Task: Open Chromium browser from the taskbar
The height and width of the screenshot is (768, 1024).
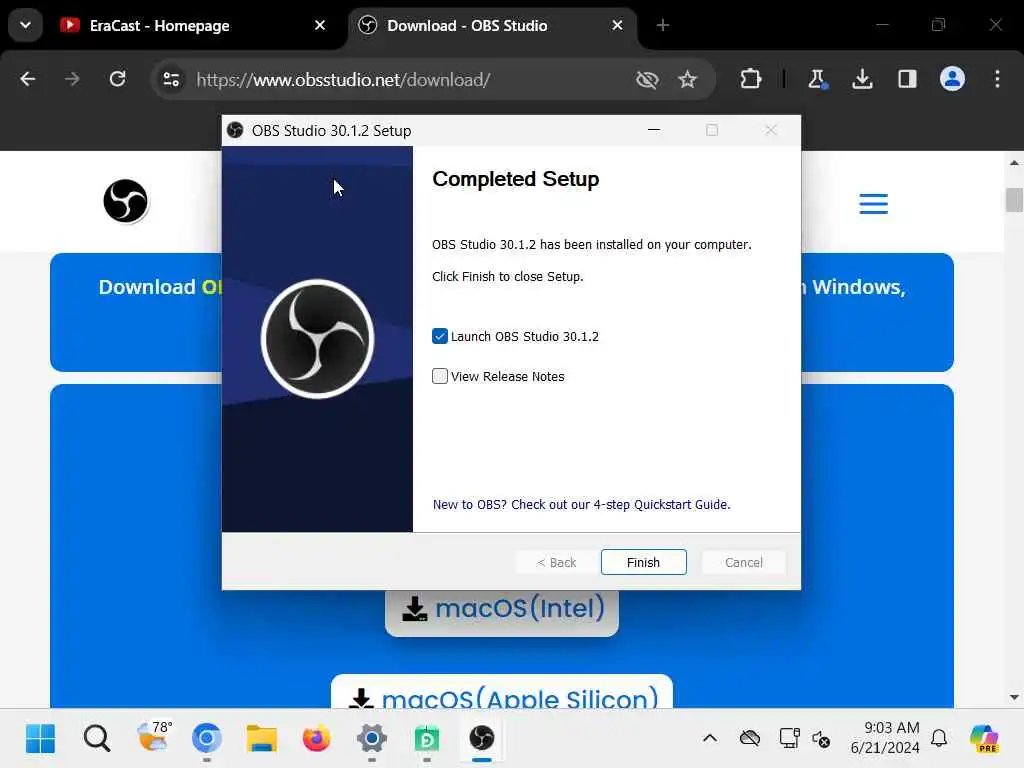Action: (x=207, y=739)
